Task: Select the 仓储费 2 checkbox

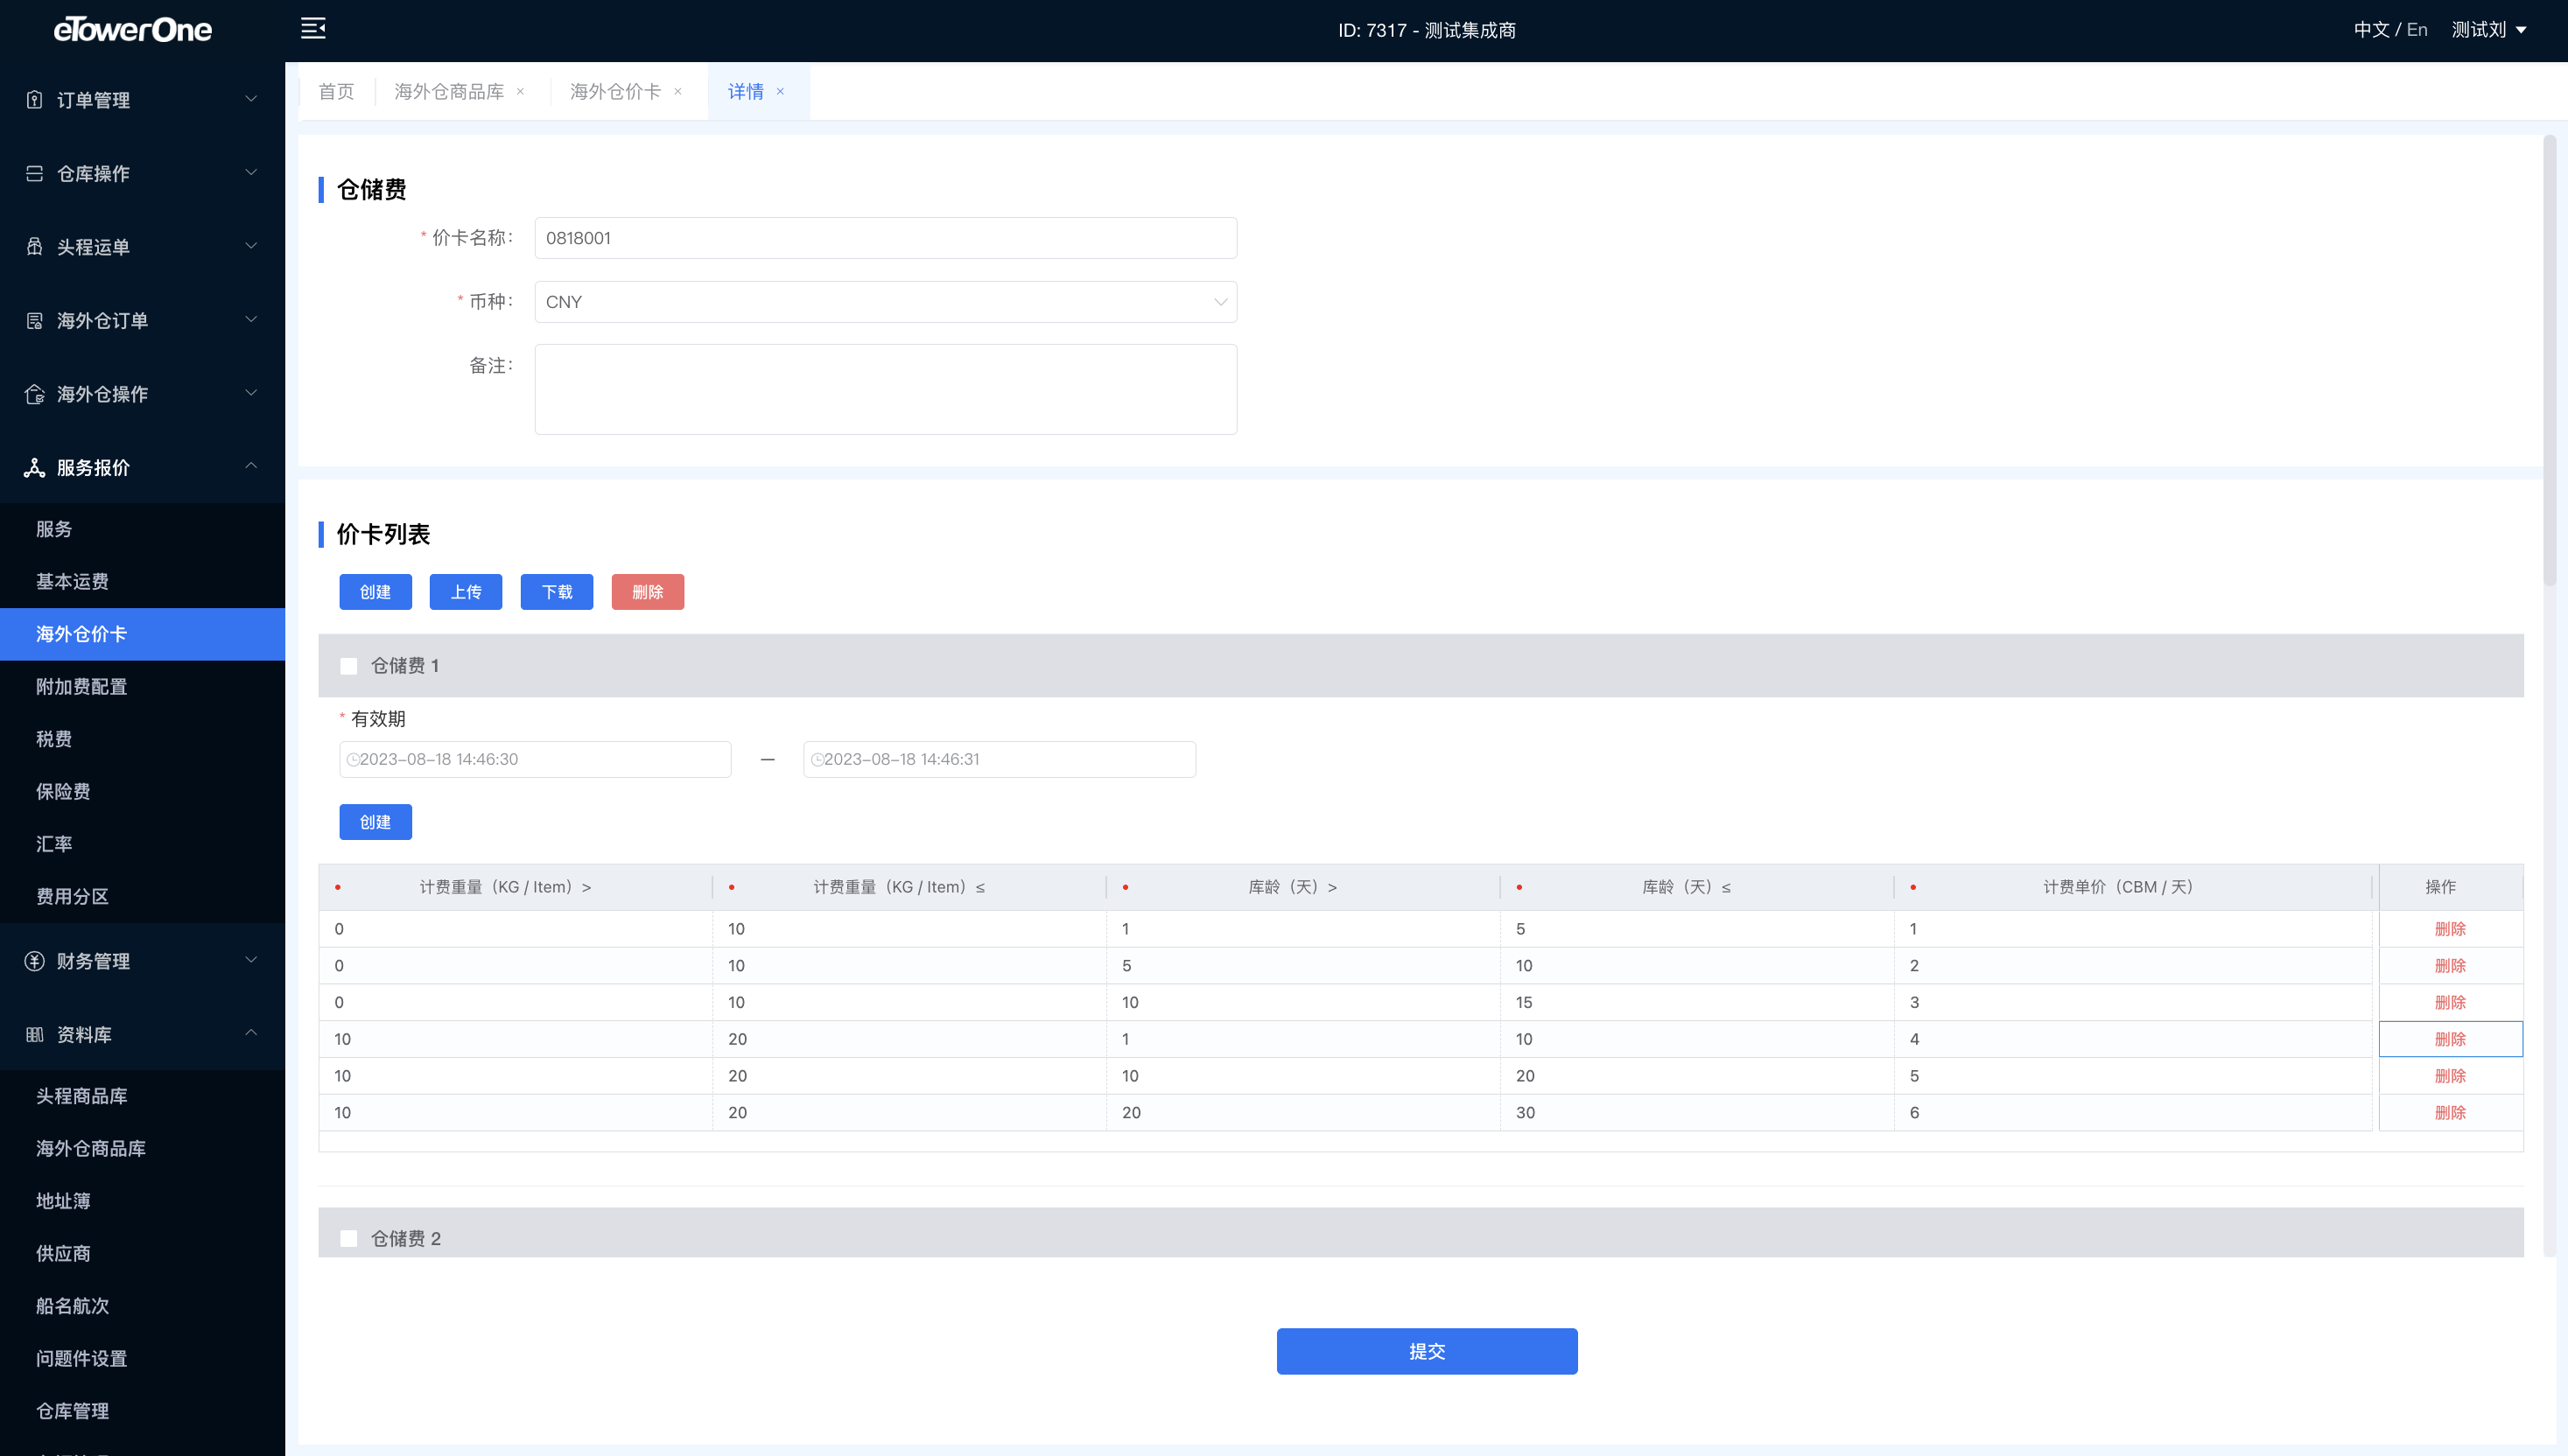Action: coord(348,1238)
